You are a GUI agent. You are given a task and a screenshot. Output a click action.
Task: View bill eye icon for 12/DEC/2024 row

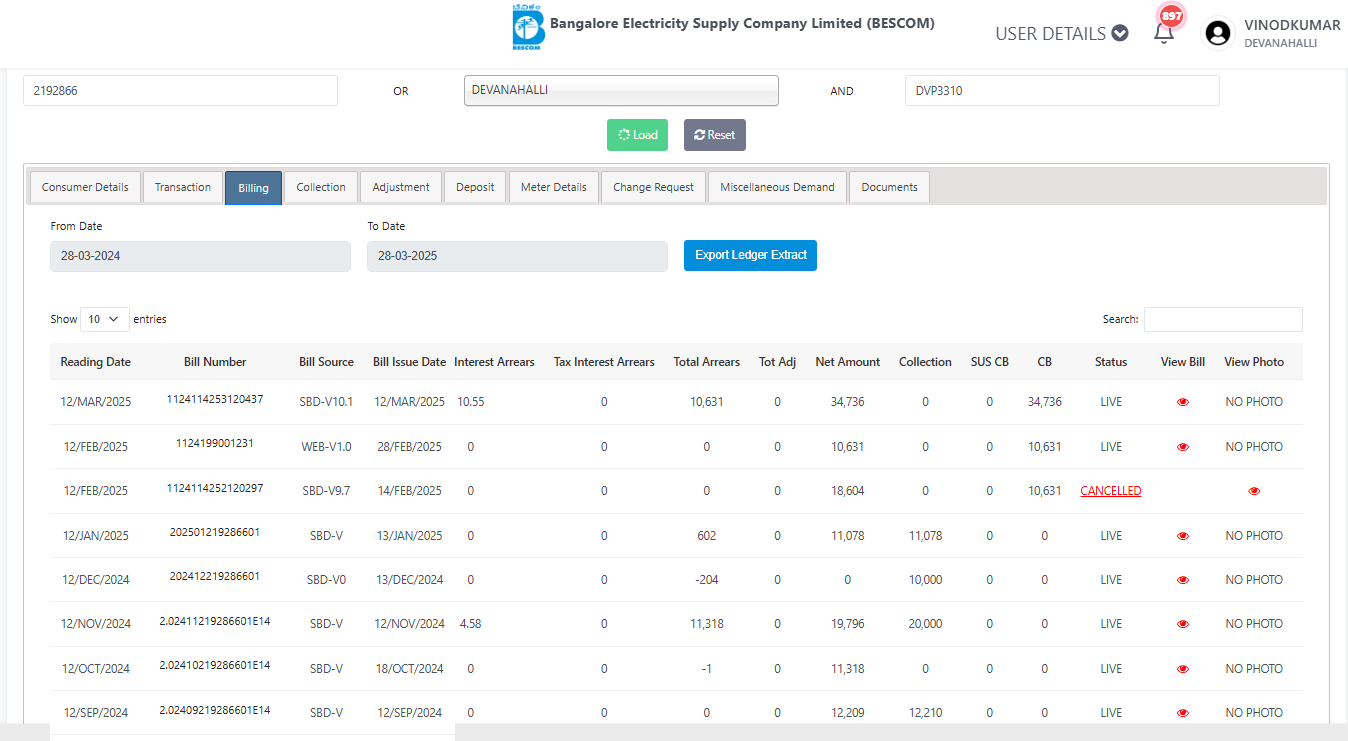click(x=1183, y=580)
